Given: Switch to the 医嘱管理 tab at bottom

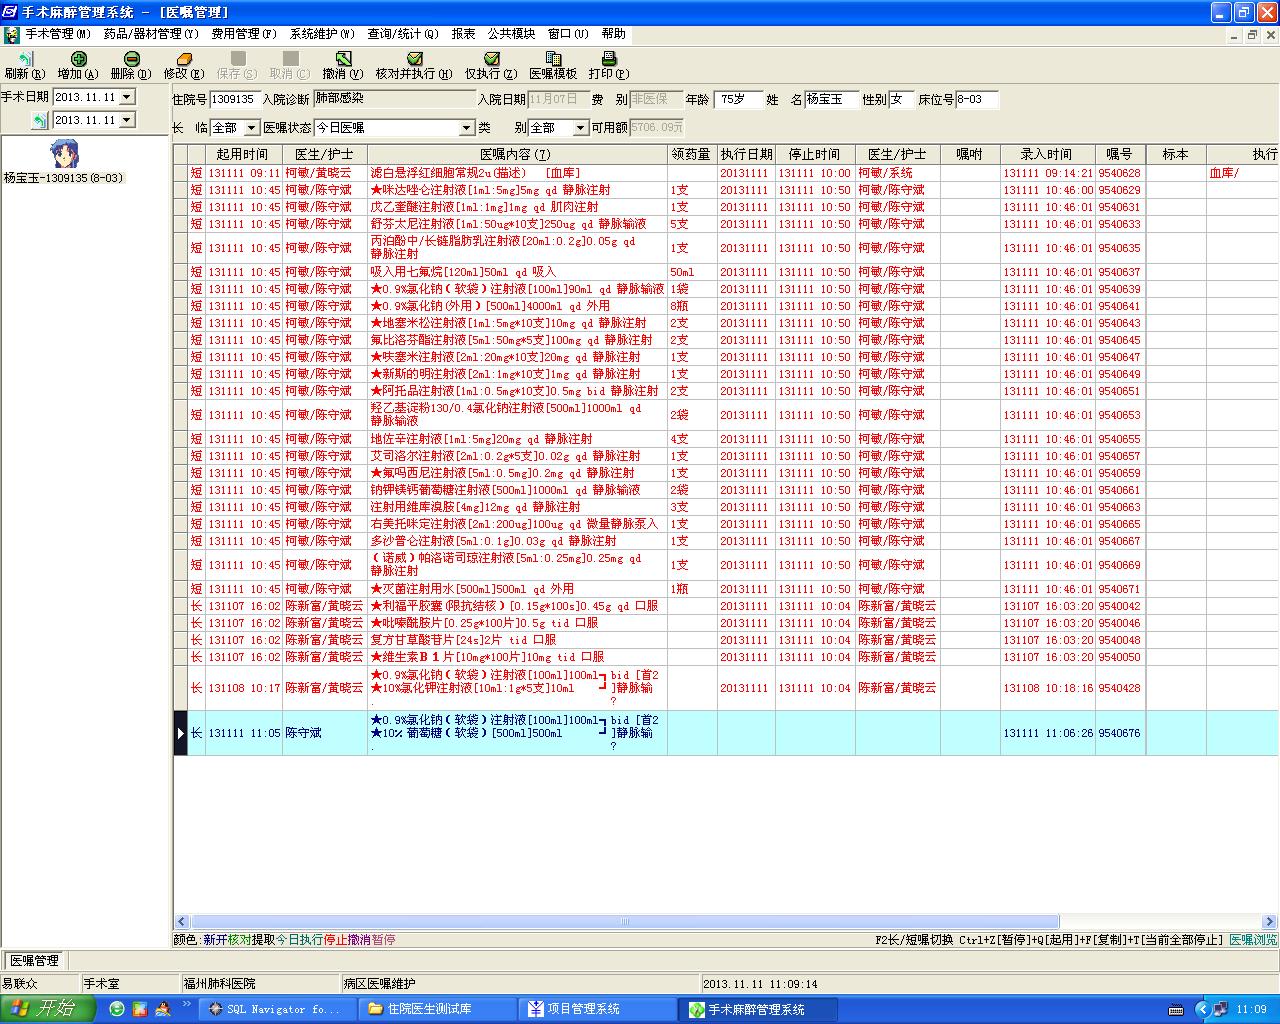Looking at the screenshot, I should (34, 961).
